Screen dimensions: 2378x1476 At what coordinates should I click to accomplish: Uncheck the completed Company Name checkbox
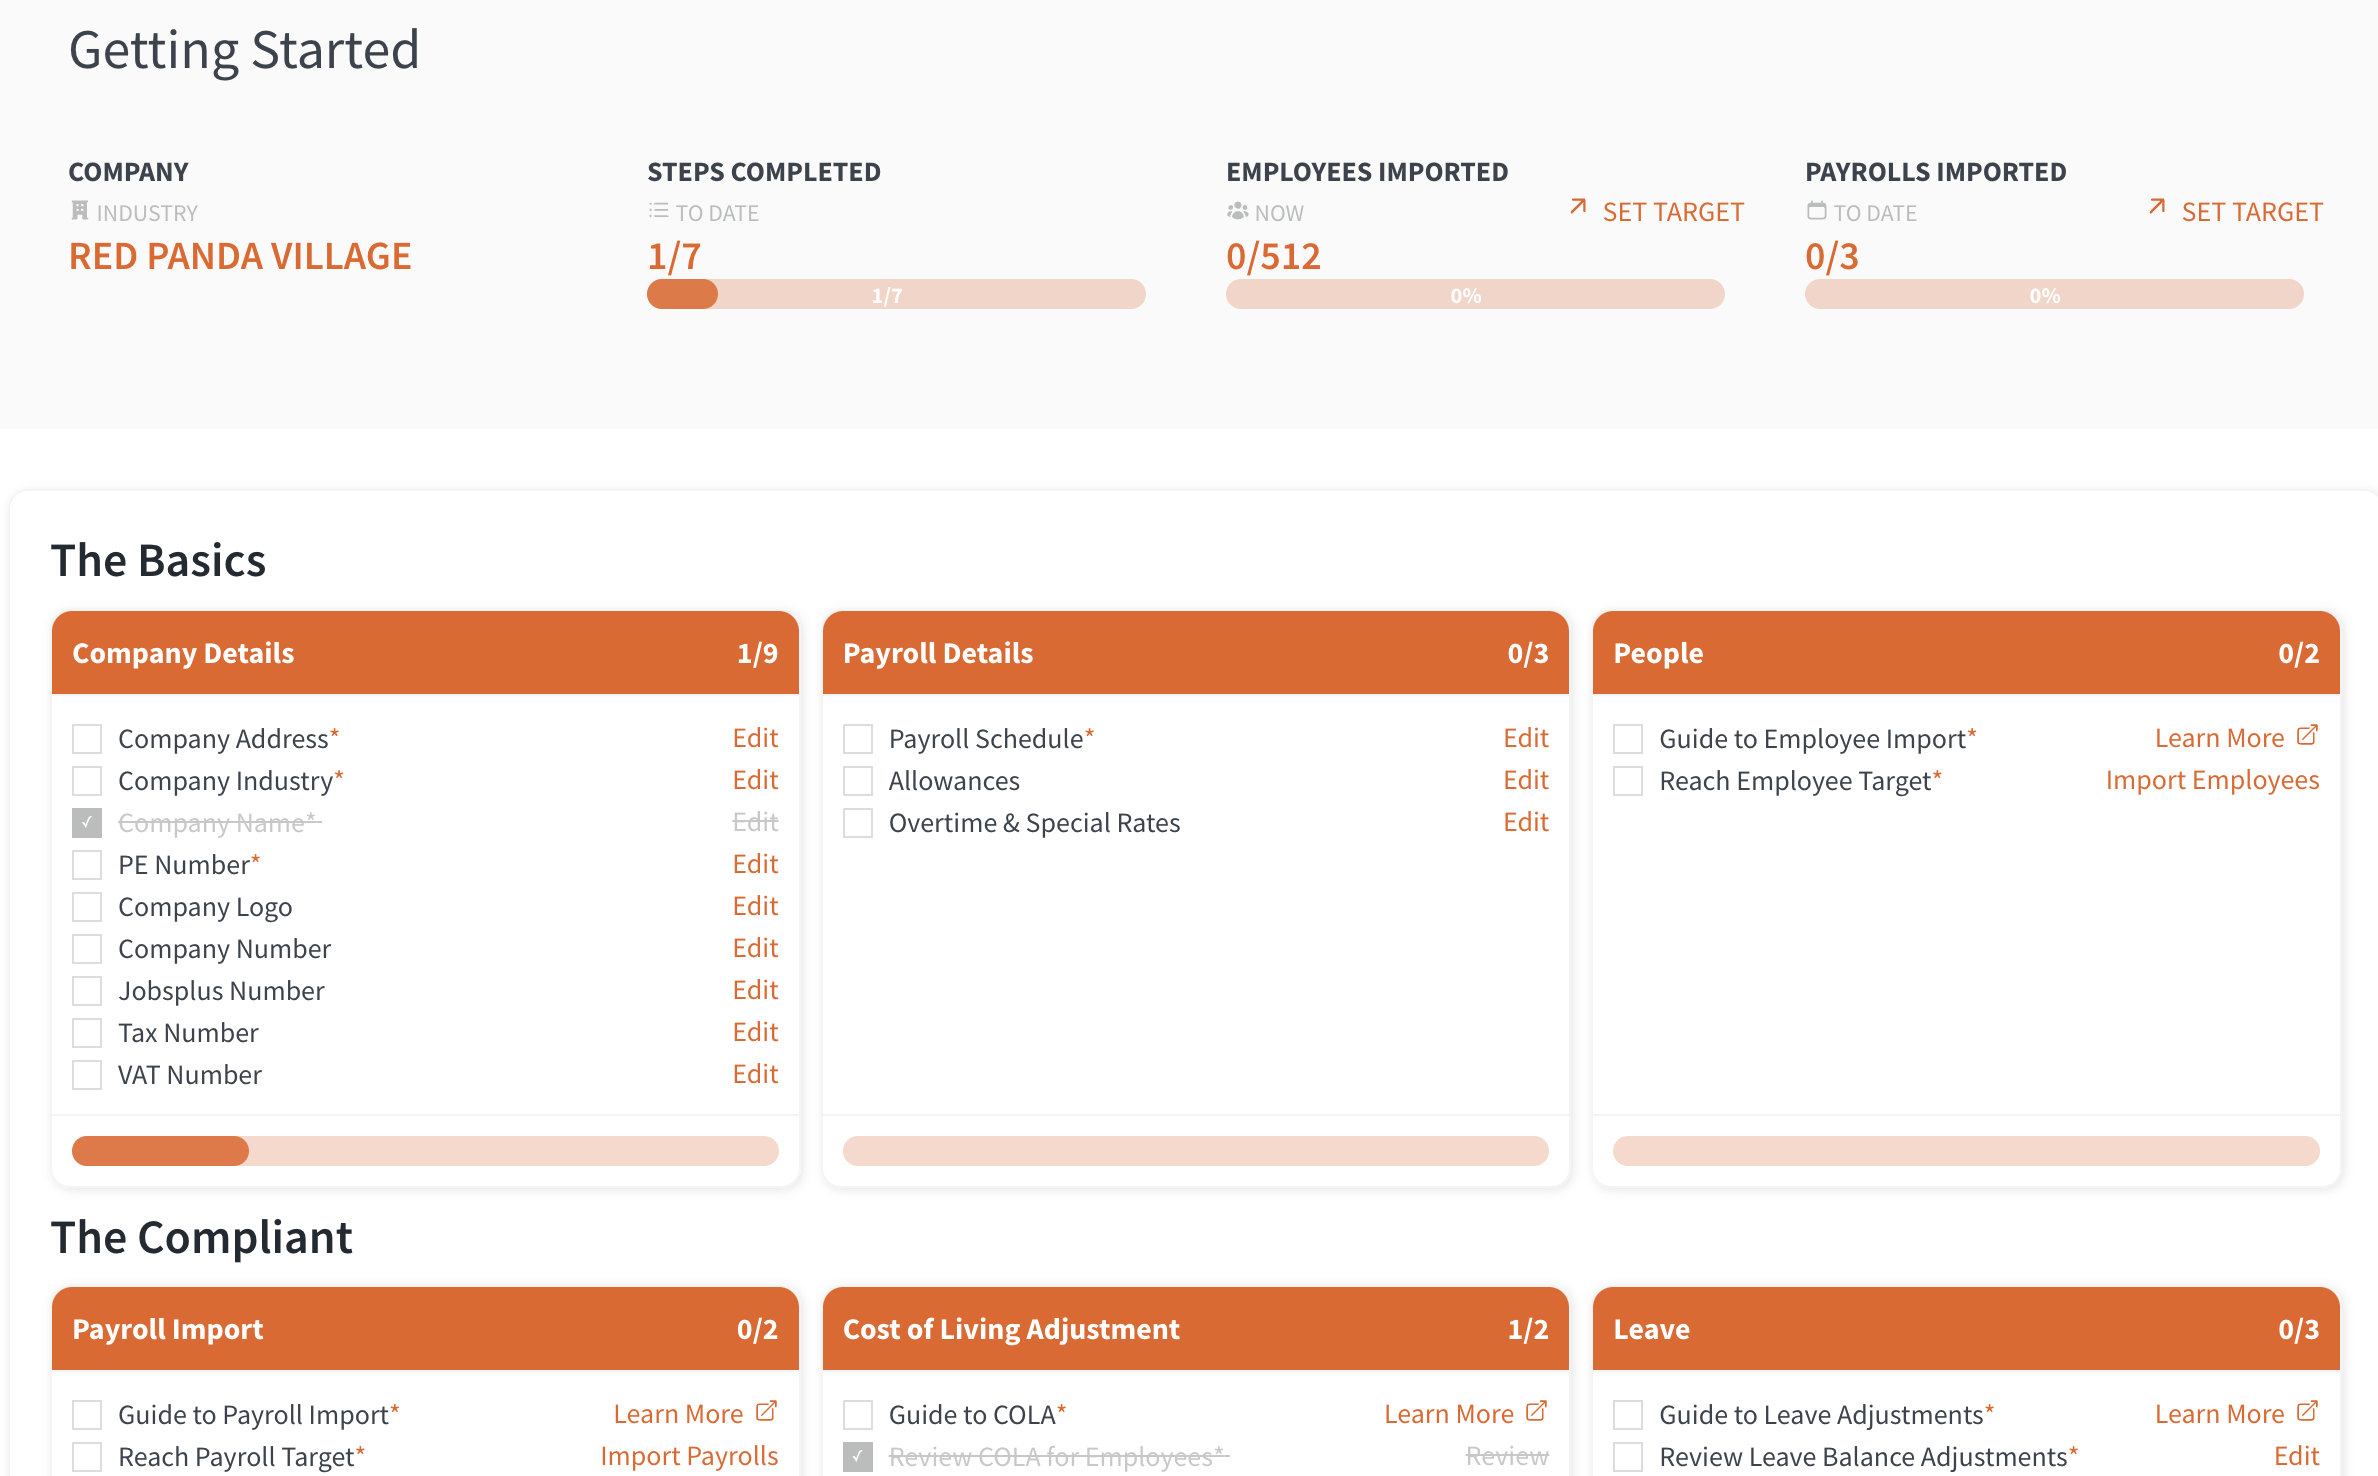point(86,821)
